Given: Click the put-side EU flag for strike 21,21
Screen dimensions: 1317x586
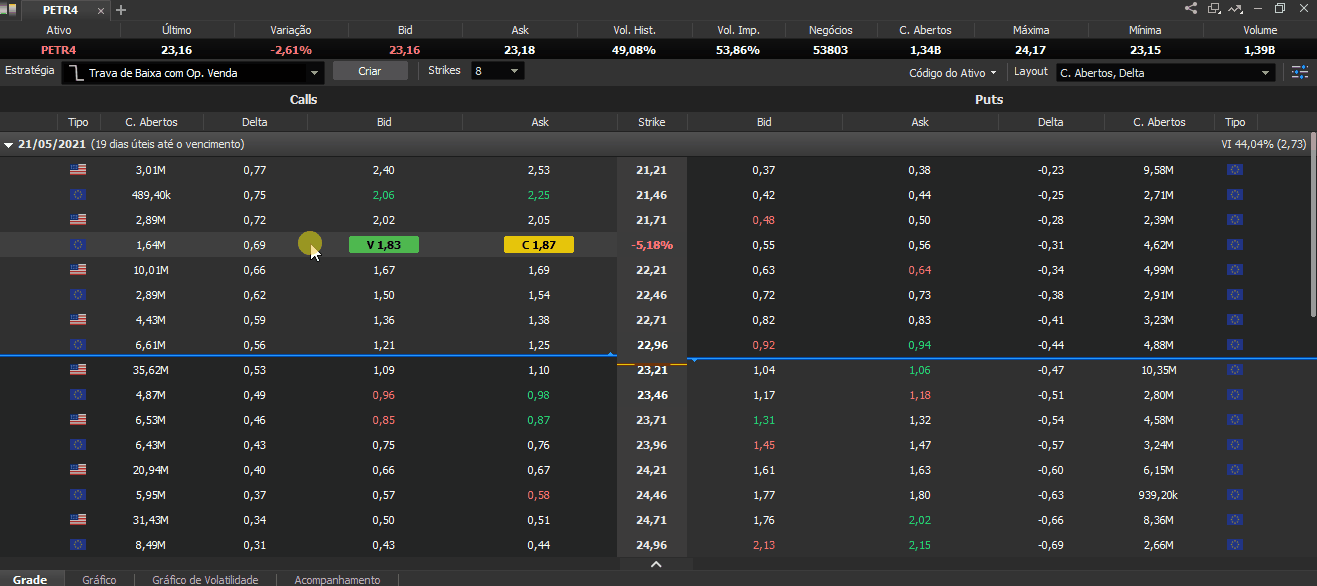Looking at the screenshot, I should pyautogui.click(x=1235, y=170).
